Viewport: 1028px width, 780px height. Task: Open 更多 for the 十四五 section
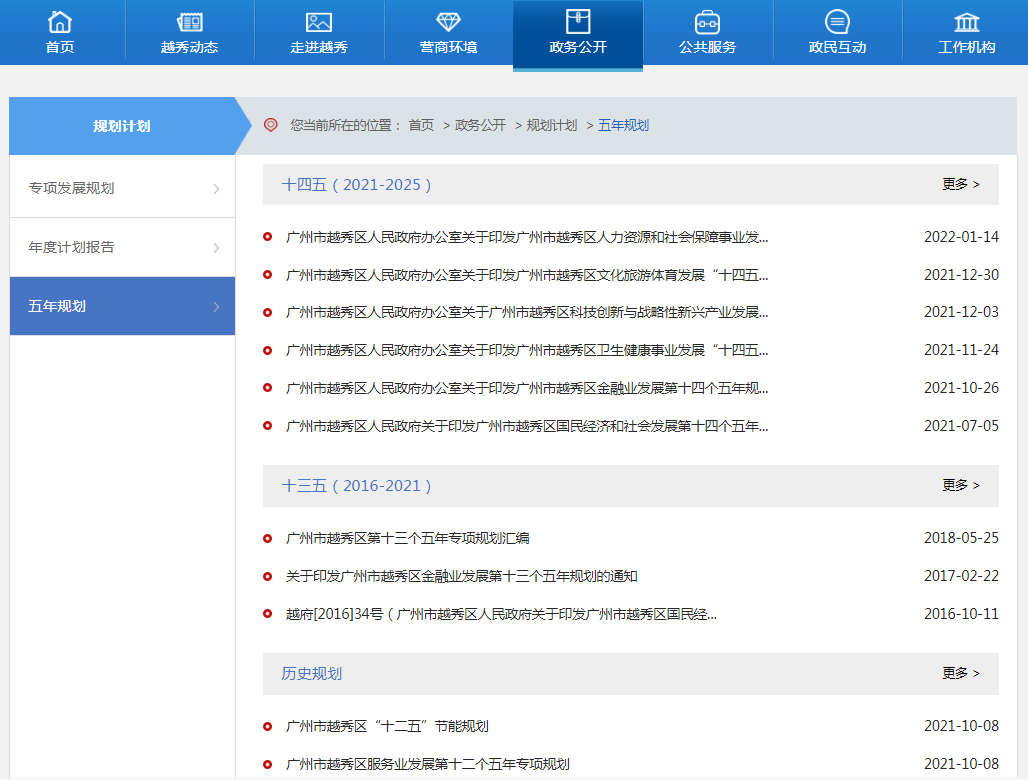click(x=960, y=185)
